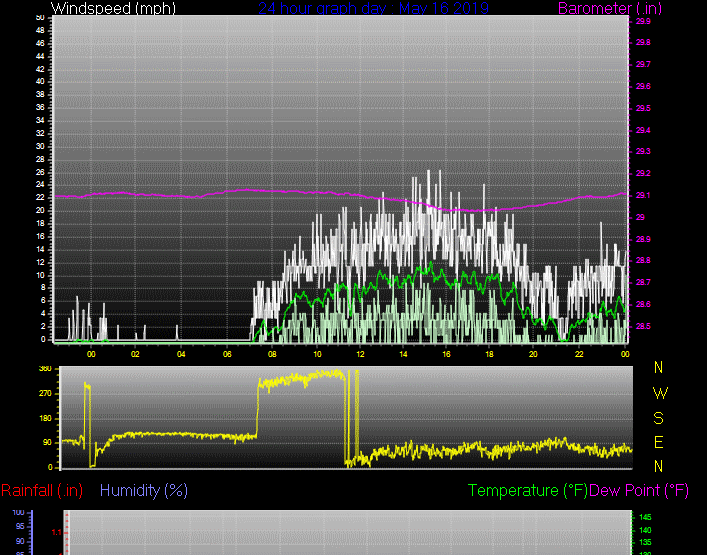Click rainfall scale value 1.1
Image resolution: width=707 pixels, height=555 pixels.
point(56,532)
